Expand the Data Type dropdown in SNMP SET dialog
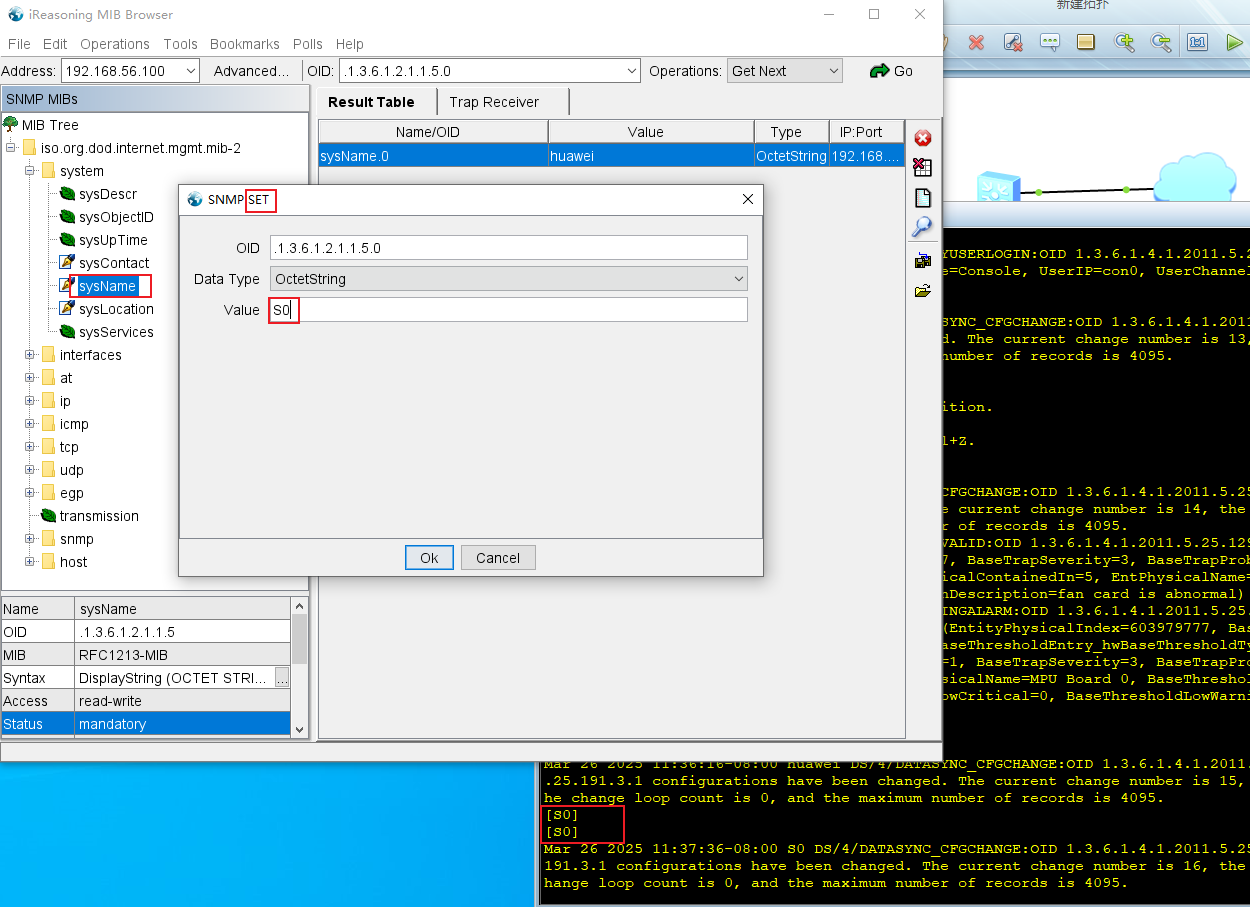The height and width of the screenshot is (907, 1250). pyautogui.click(x=738, y=279)
